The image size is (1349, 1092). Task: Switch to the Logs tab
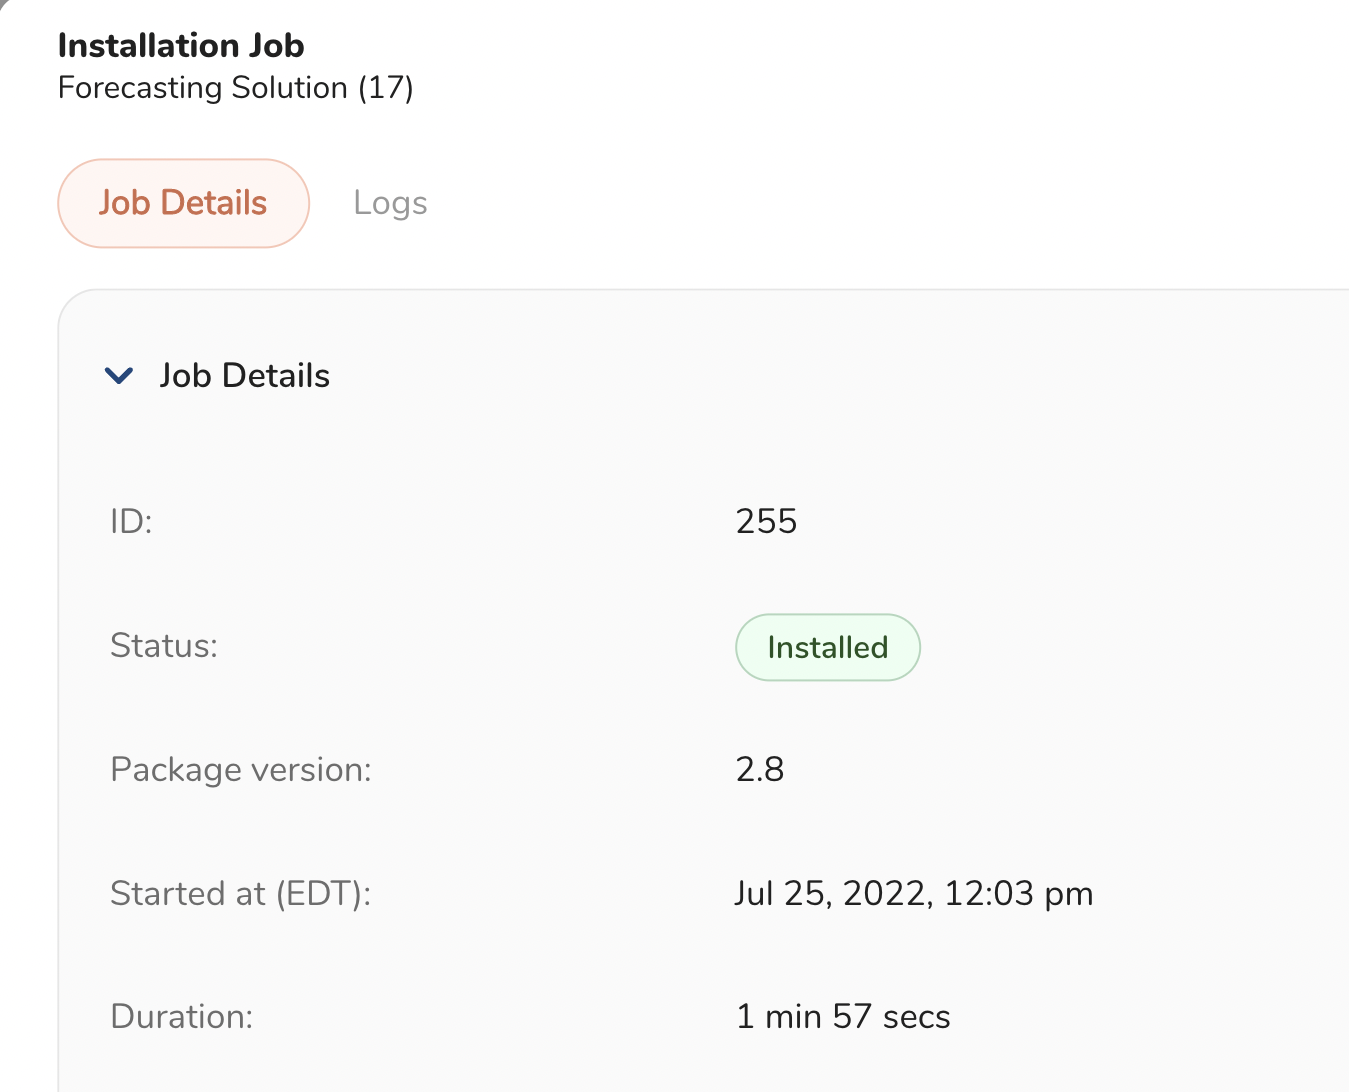pos(389,202)
